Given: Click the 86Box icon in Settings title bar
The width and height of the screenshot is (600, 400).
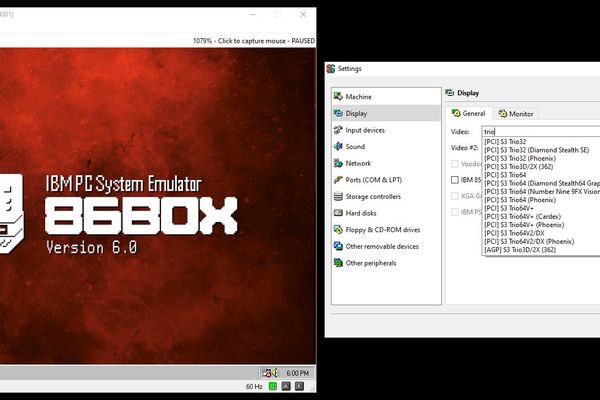Looking at the screenshot, I should click(331, 69).
